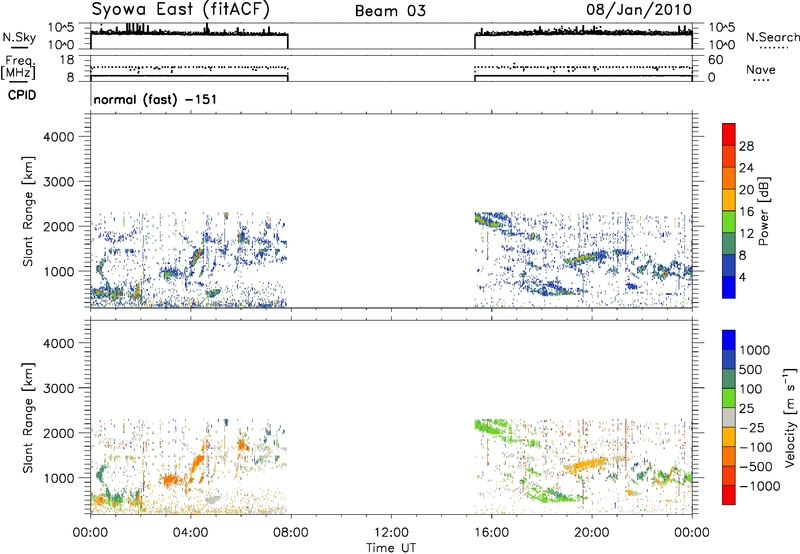Click the 'Freq. [MHz]' label
The width and height of the screenshot is (800, 554).
pos(19,67)
